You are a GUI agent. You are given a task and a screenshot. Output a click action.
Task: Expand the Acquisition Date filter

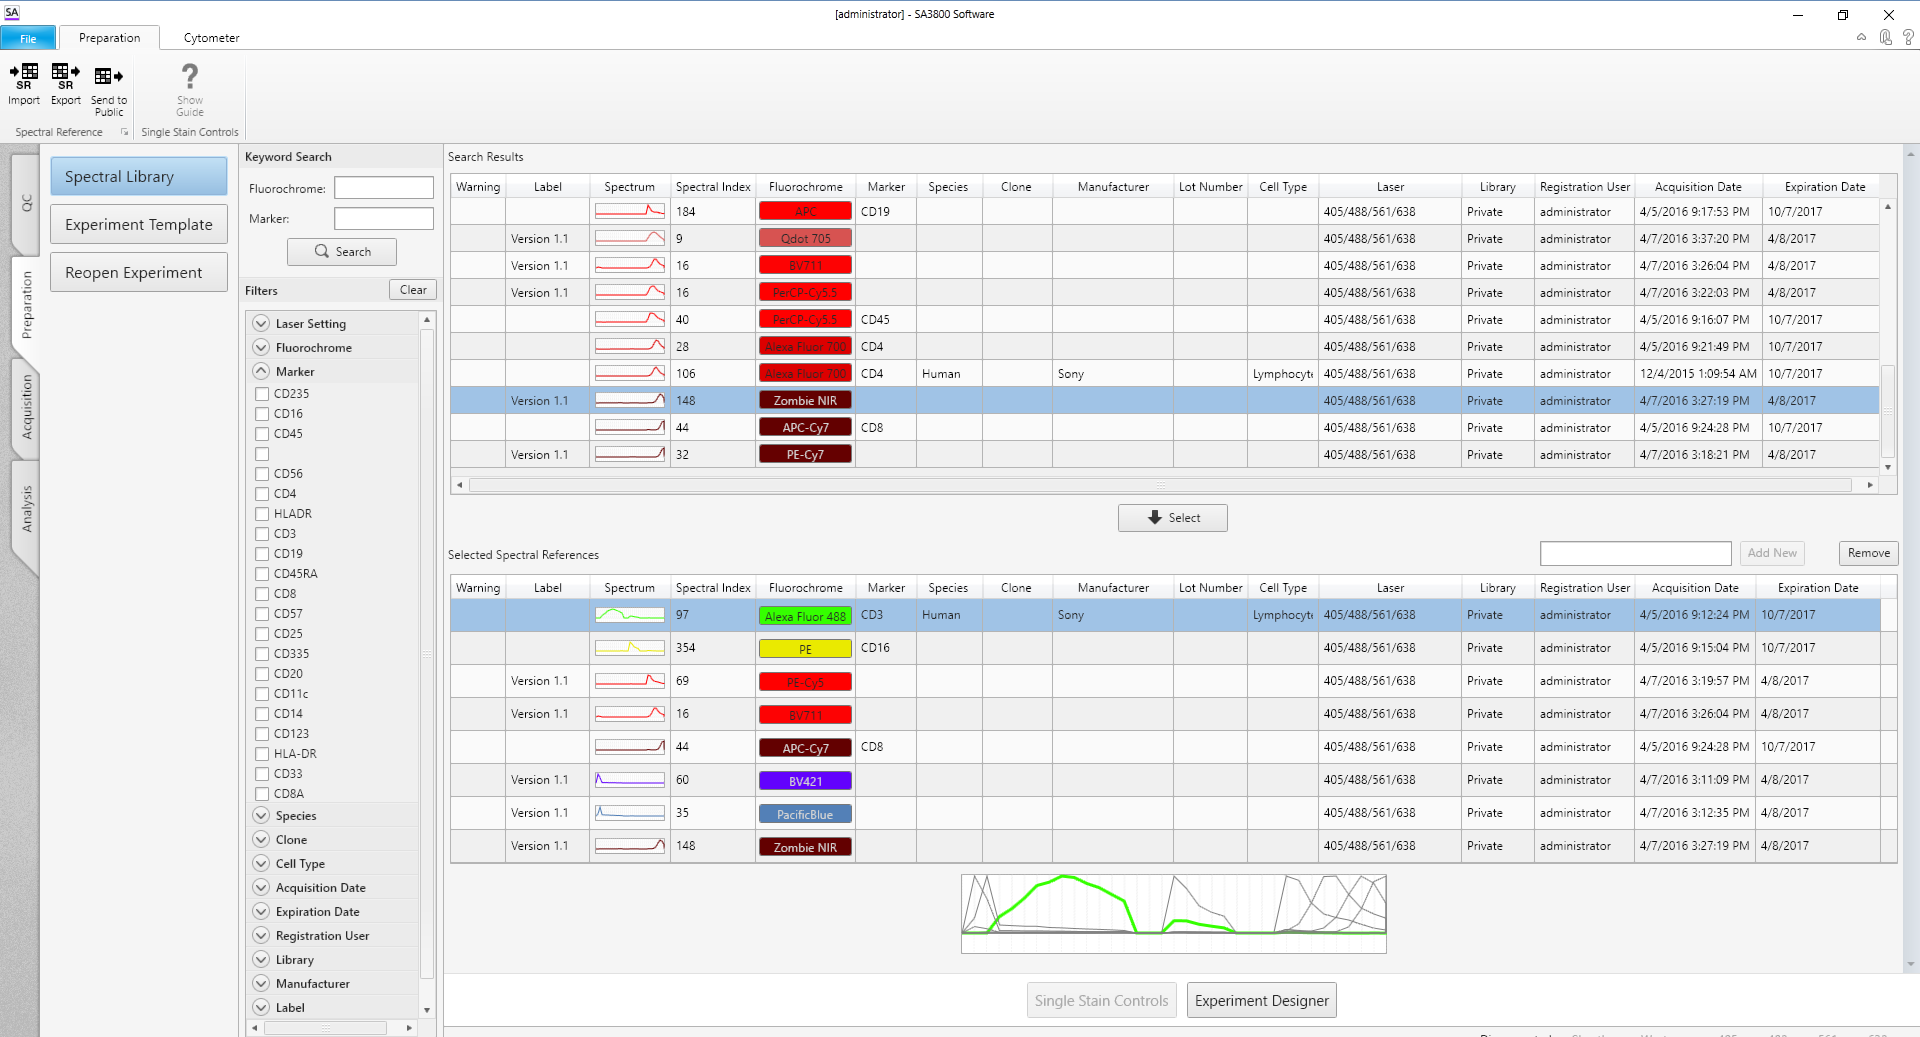tap(261, 887)
